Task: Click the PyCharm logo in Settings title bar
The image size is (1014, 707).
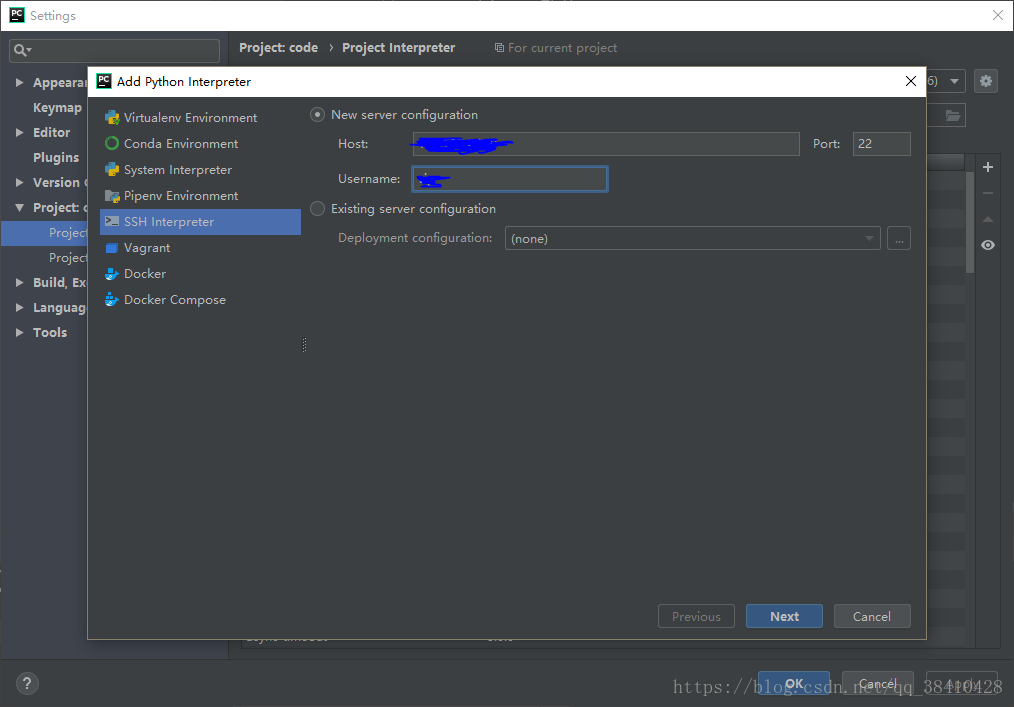Action: 17,15
